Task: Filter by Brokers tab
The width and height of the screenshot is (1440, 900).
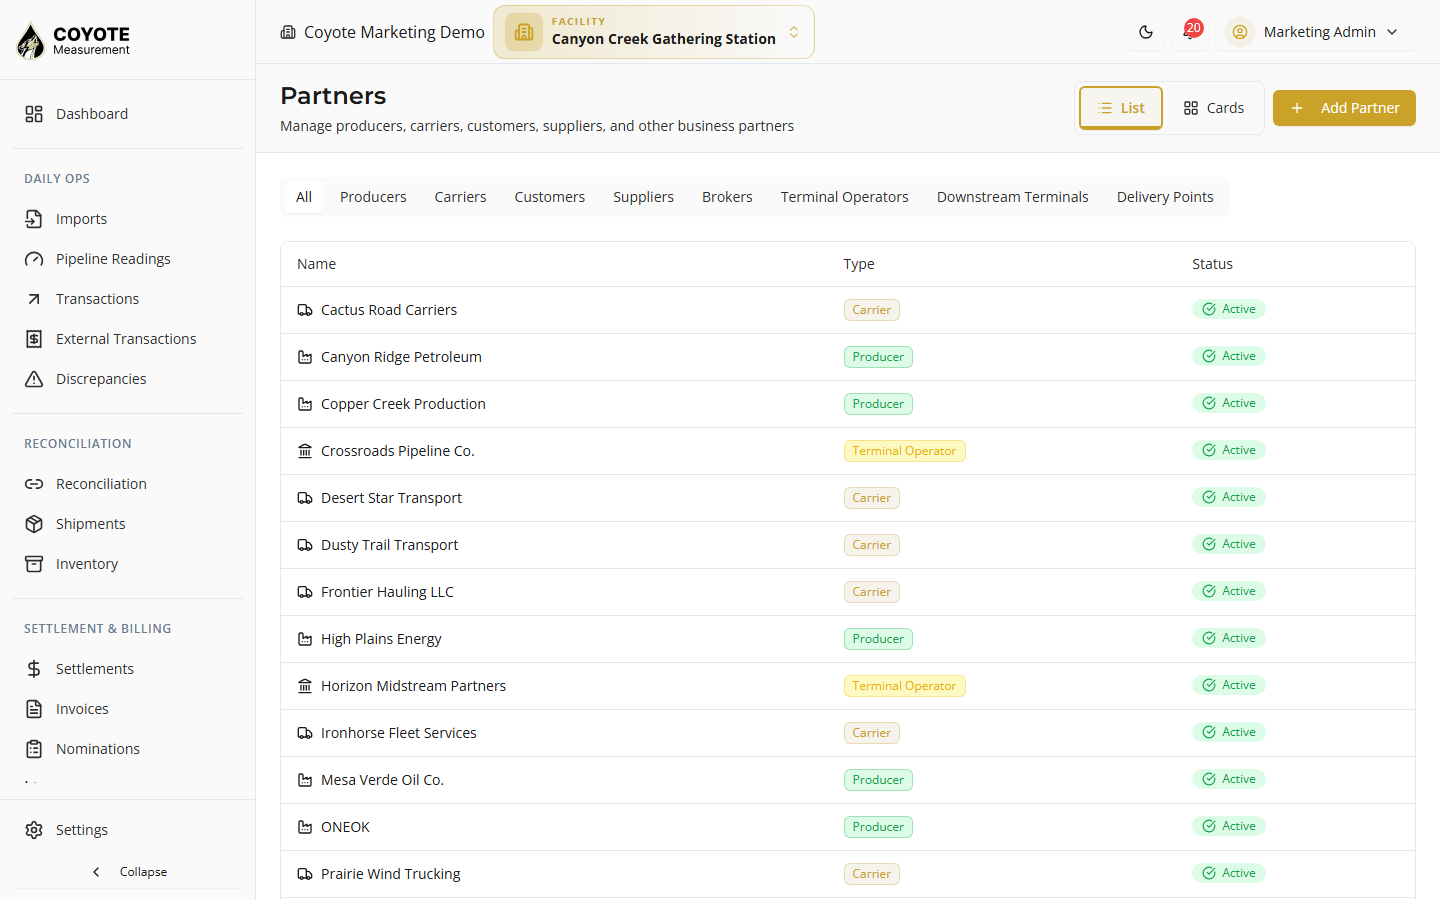Action: tap(727, 197)
